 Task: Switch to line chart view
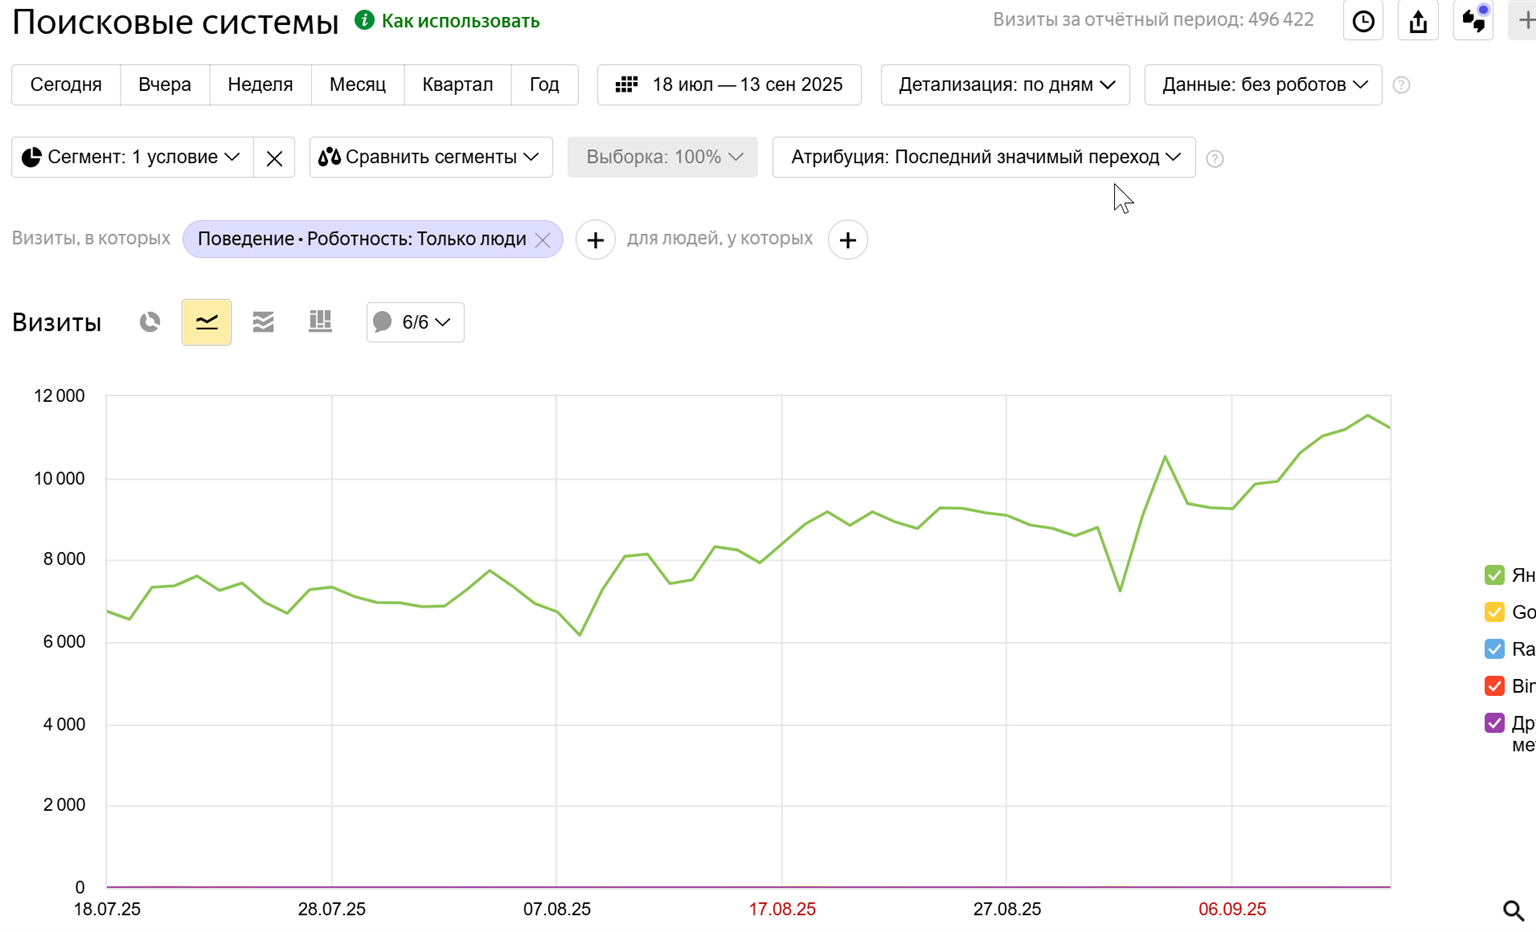tap(207, 322)
